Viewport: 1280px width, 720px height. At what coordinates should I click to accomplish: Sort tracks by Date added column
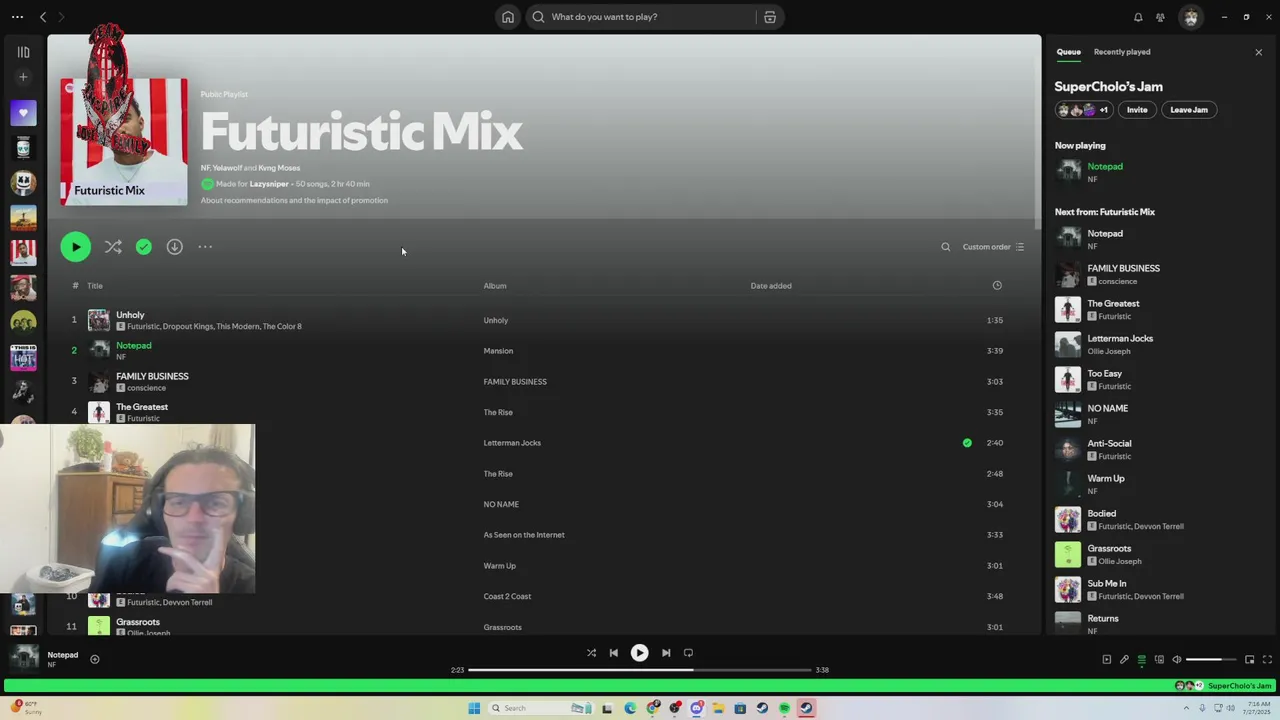[771, 286]
